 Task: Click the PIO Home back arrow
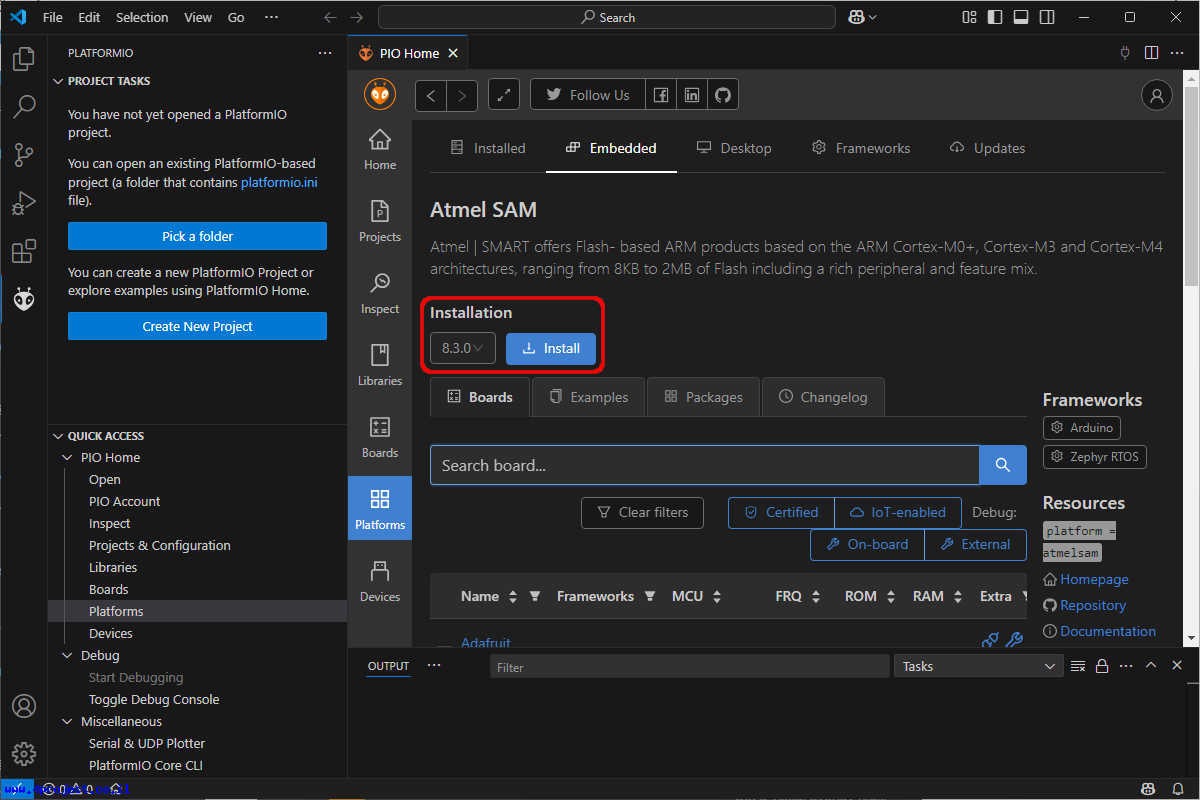coord(431,95)
